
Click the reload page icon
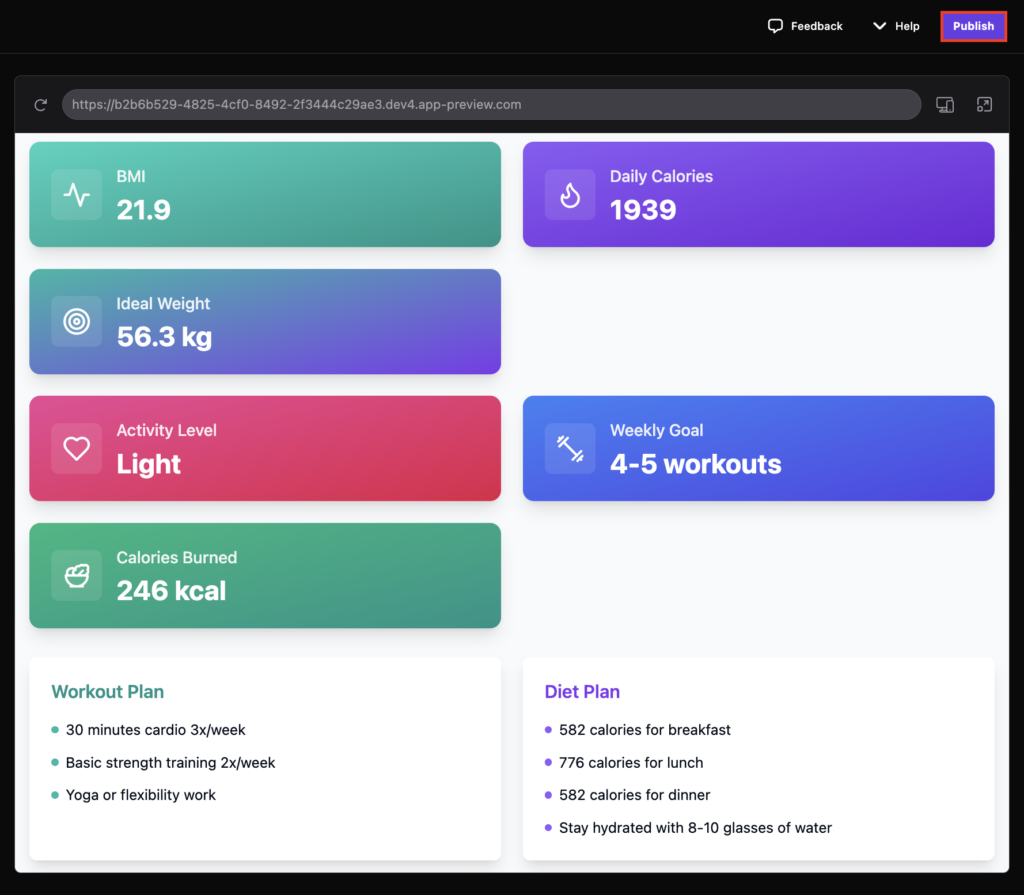(40, 104)
